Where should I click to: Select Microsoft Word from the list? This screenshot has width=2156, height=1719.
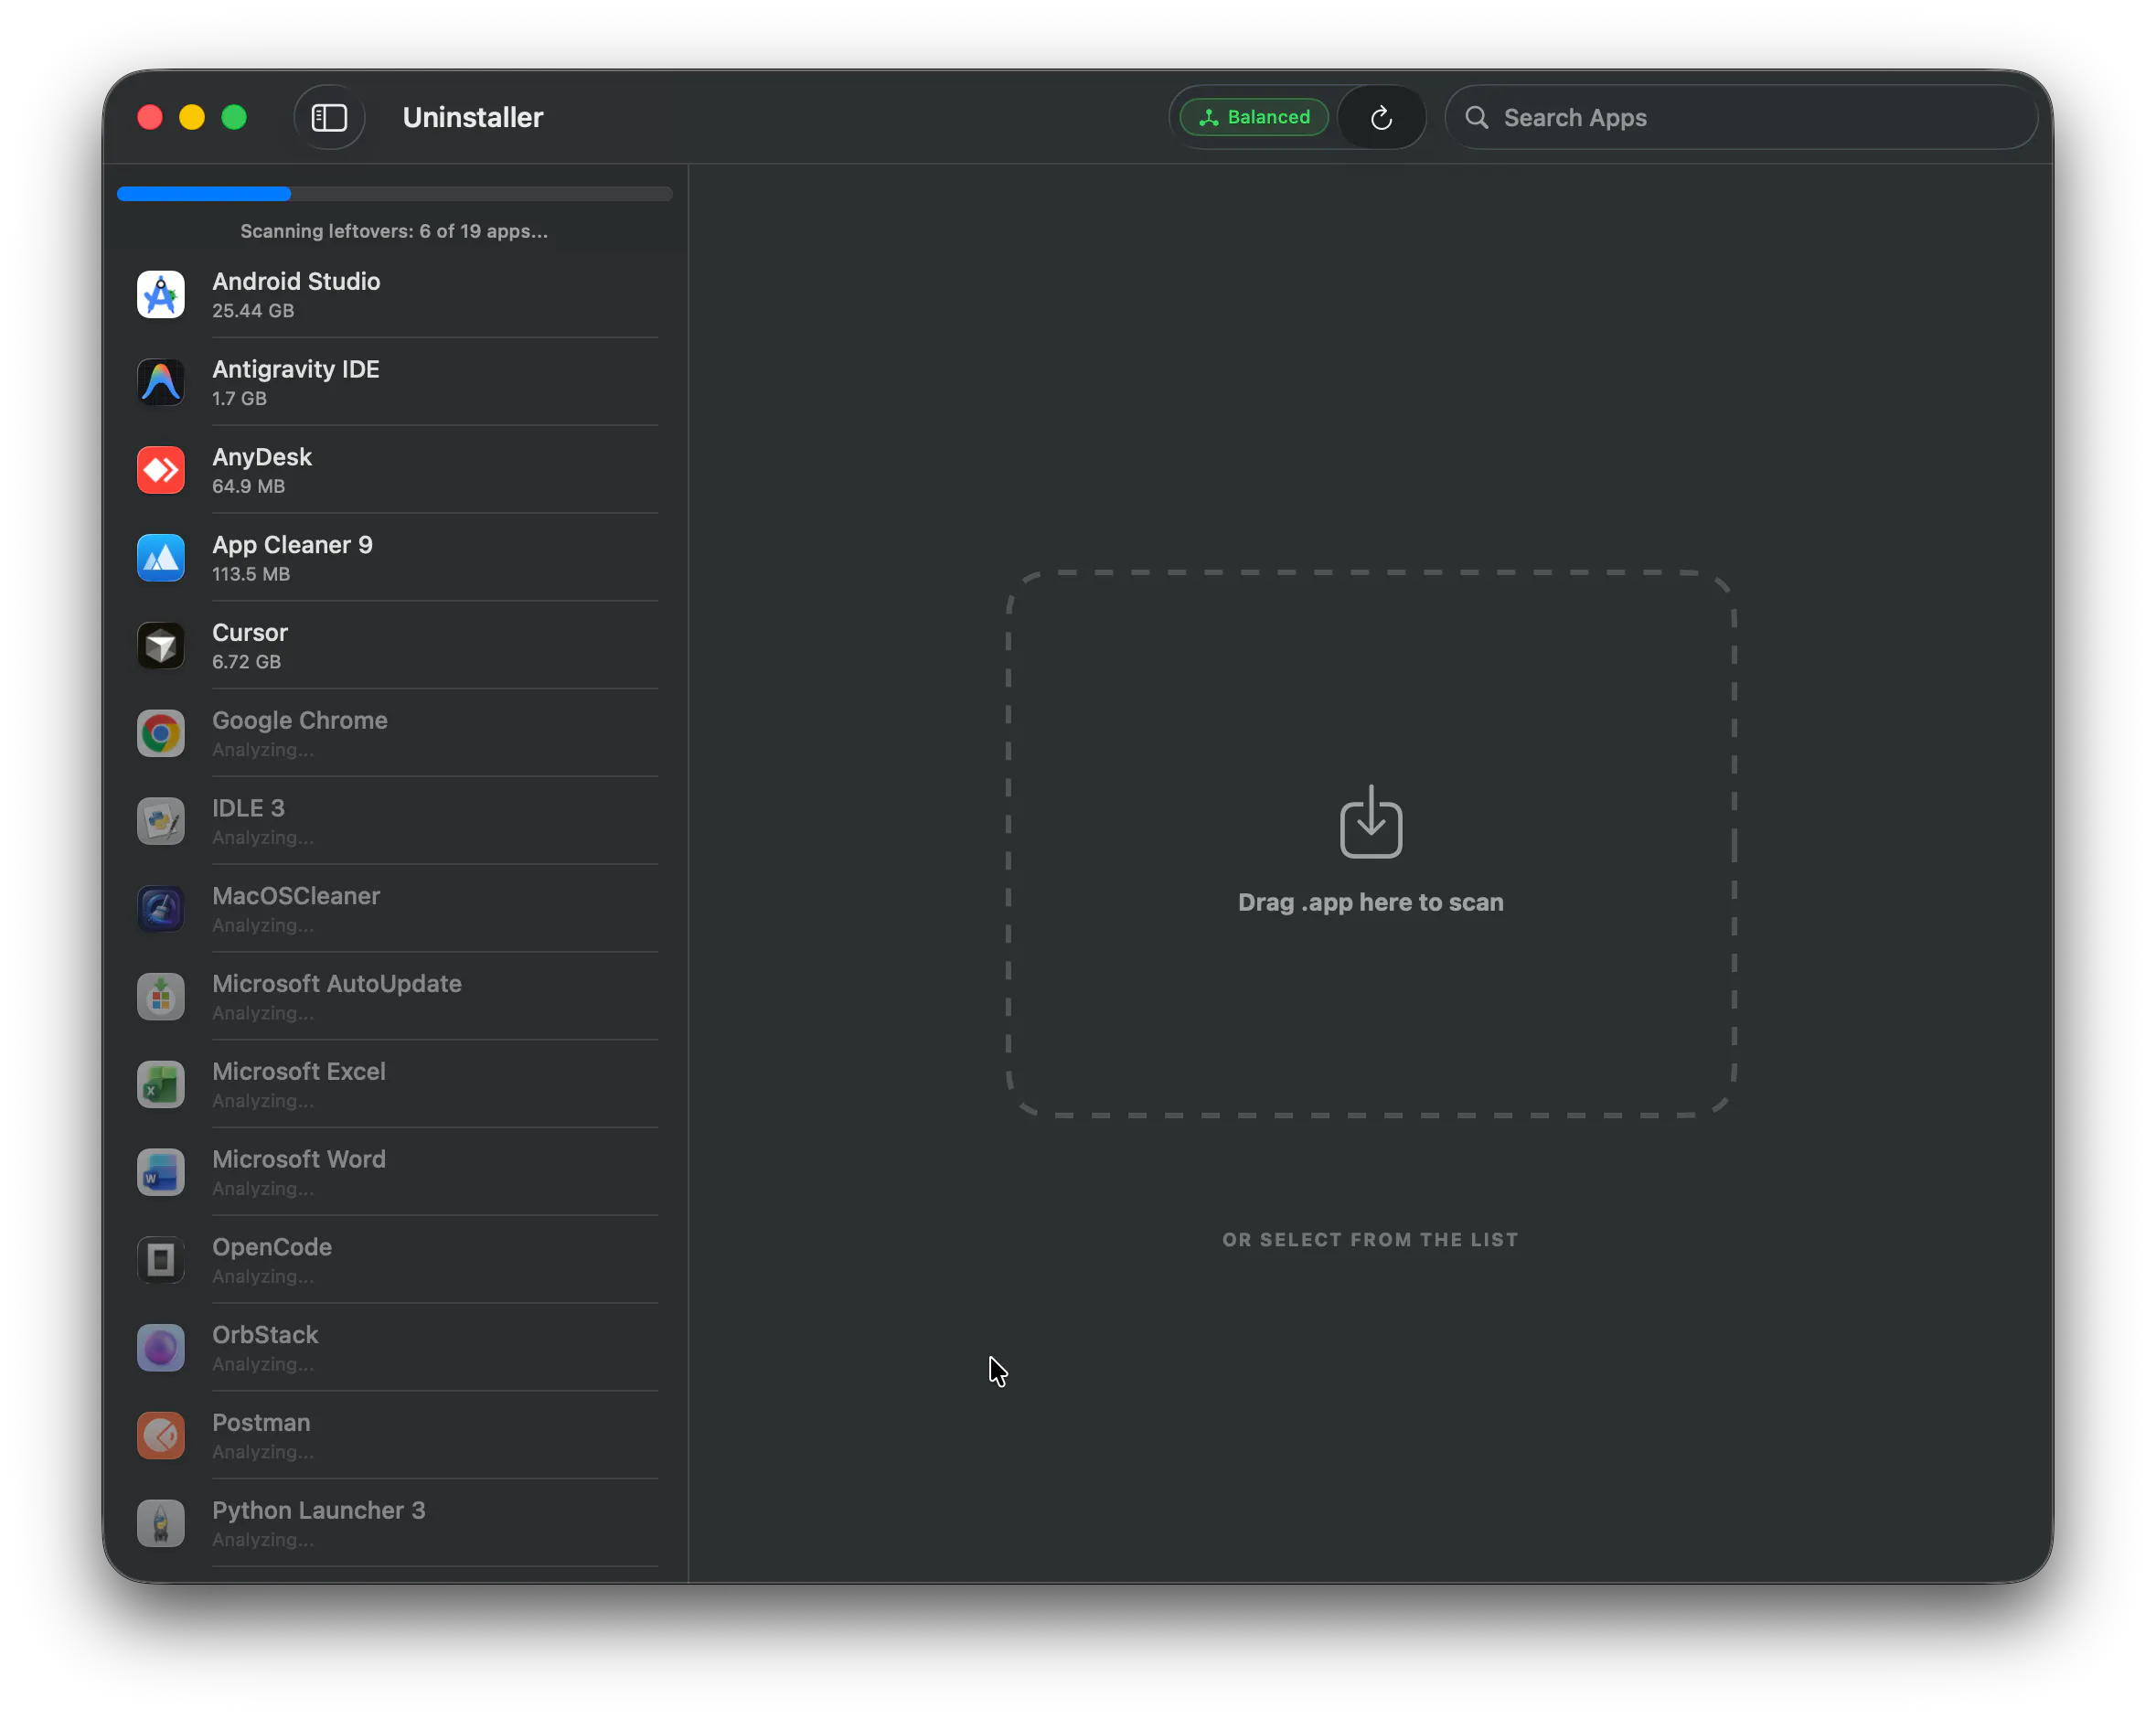tap(395, 1173)
